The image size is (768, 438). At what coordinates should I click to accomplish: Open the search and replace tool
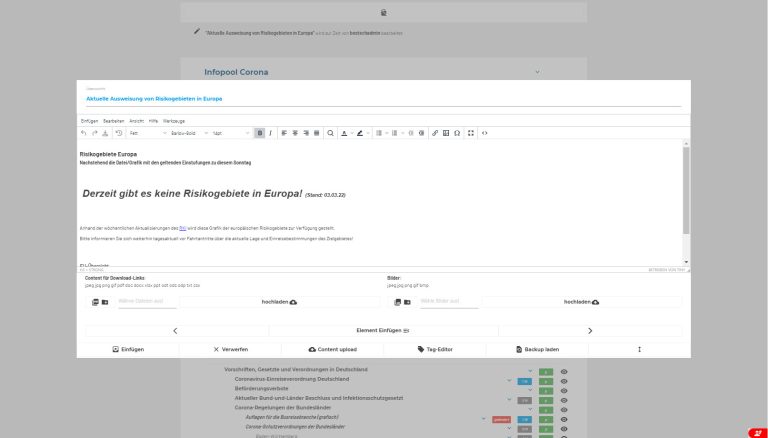[x=331, y=132]
